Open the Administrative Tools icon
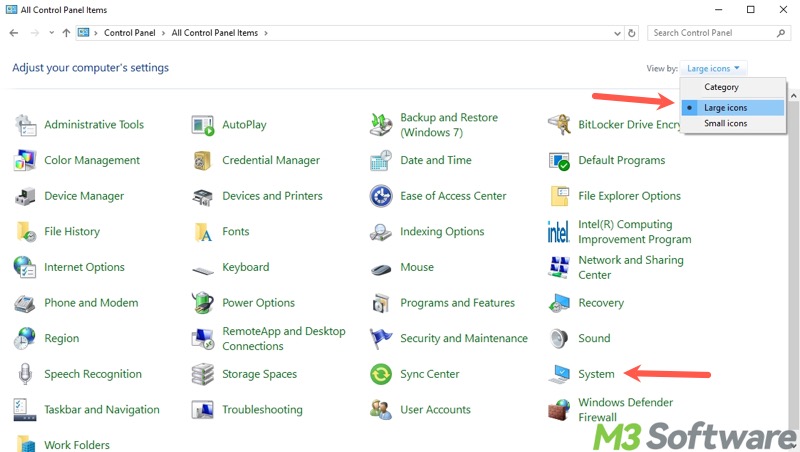This screenshot has width=800, height=452. click(x=25, y=125)
